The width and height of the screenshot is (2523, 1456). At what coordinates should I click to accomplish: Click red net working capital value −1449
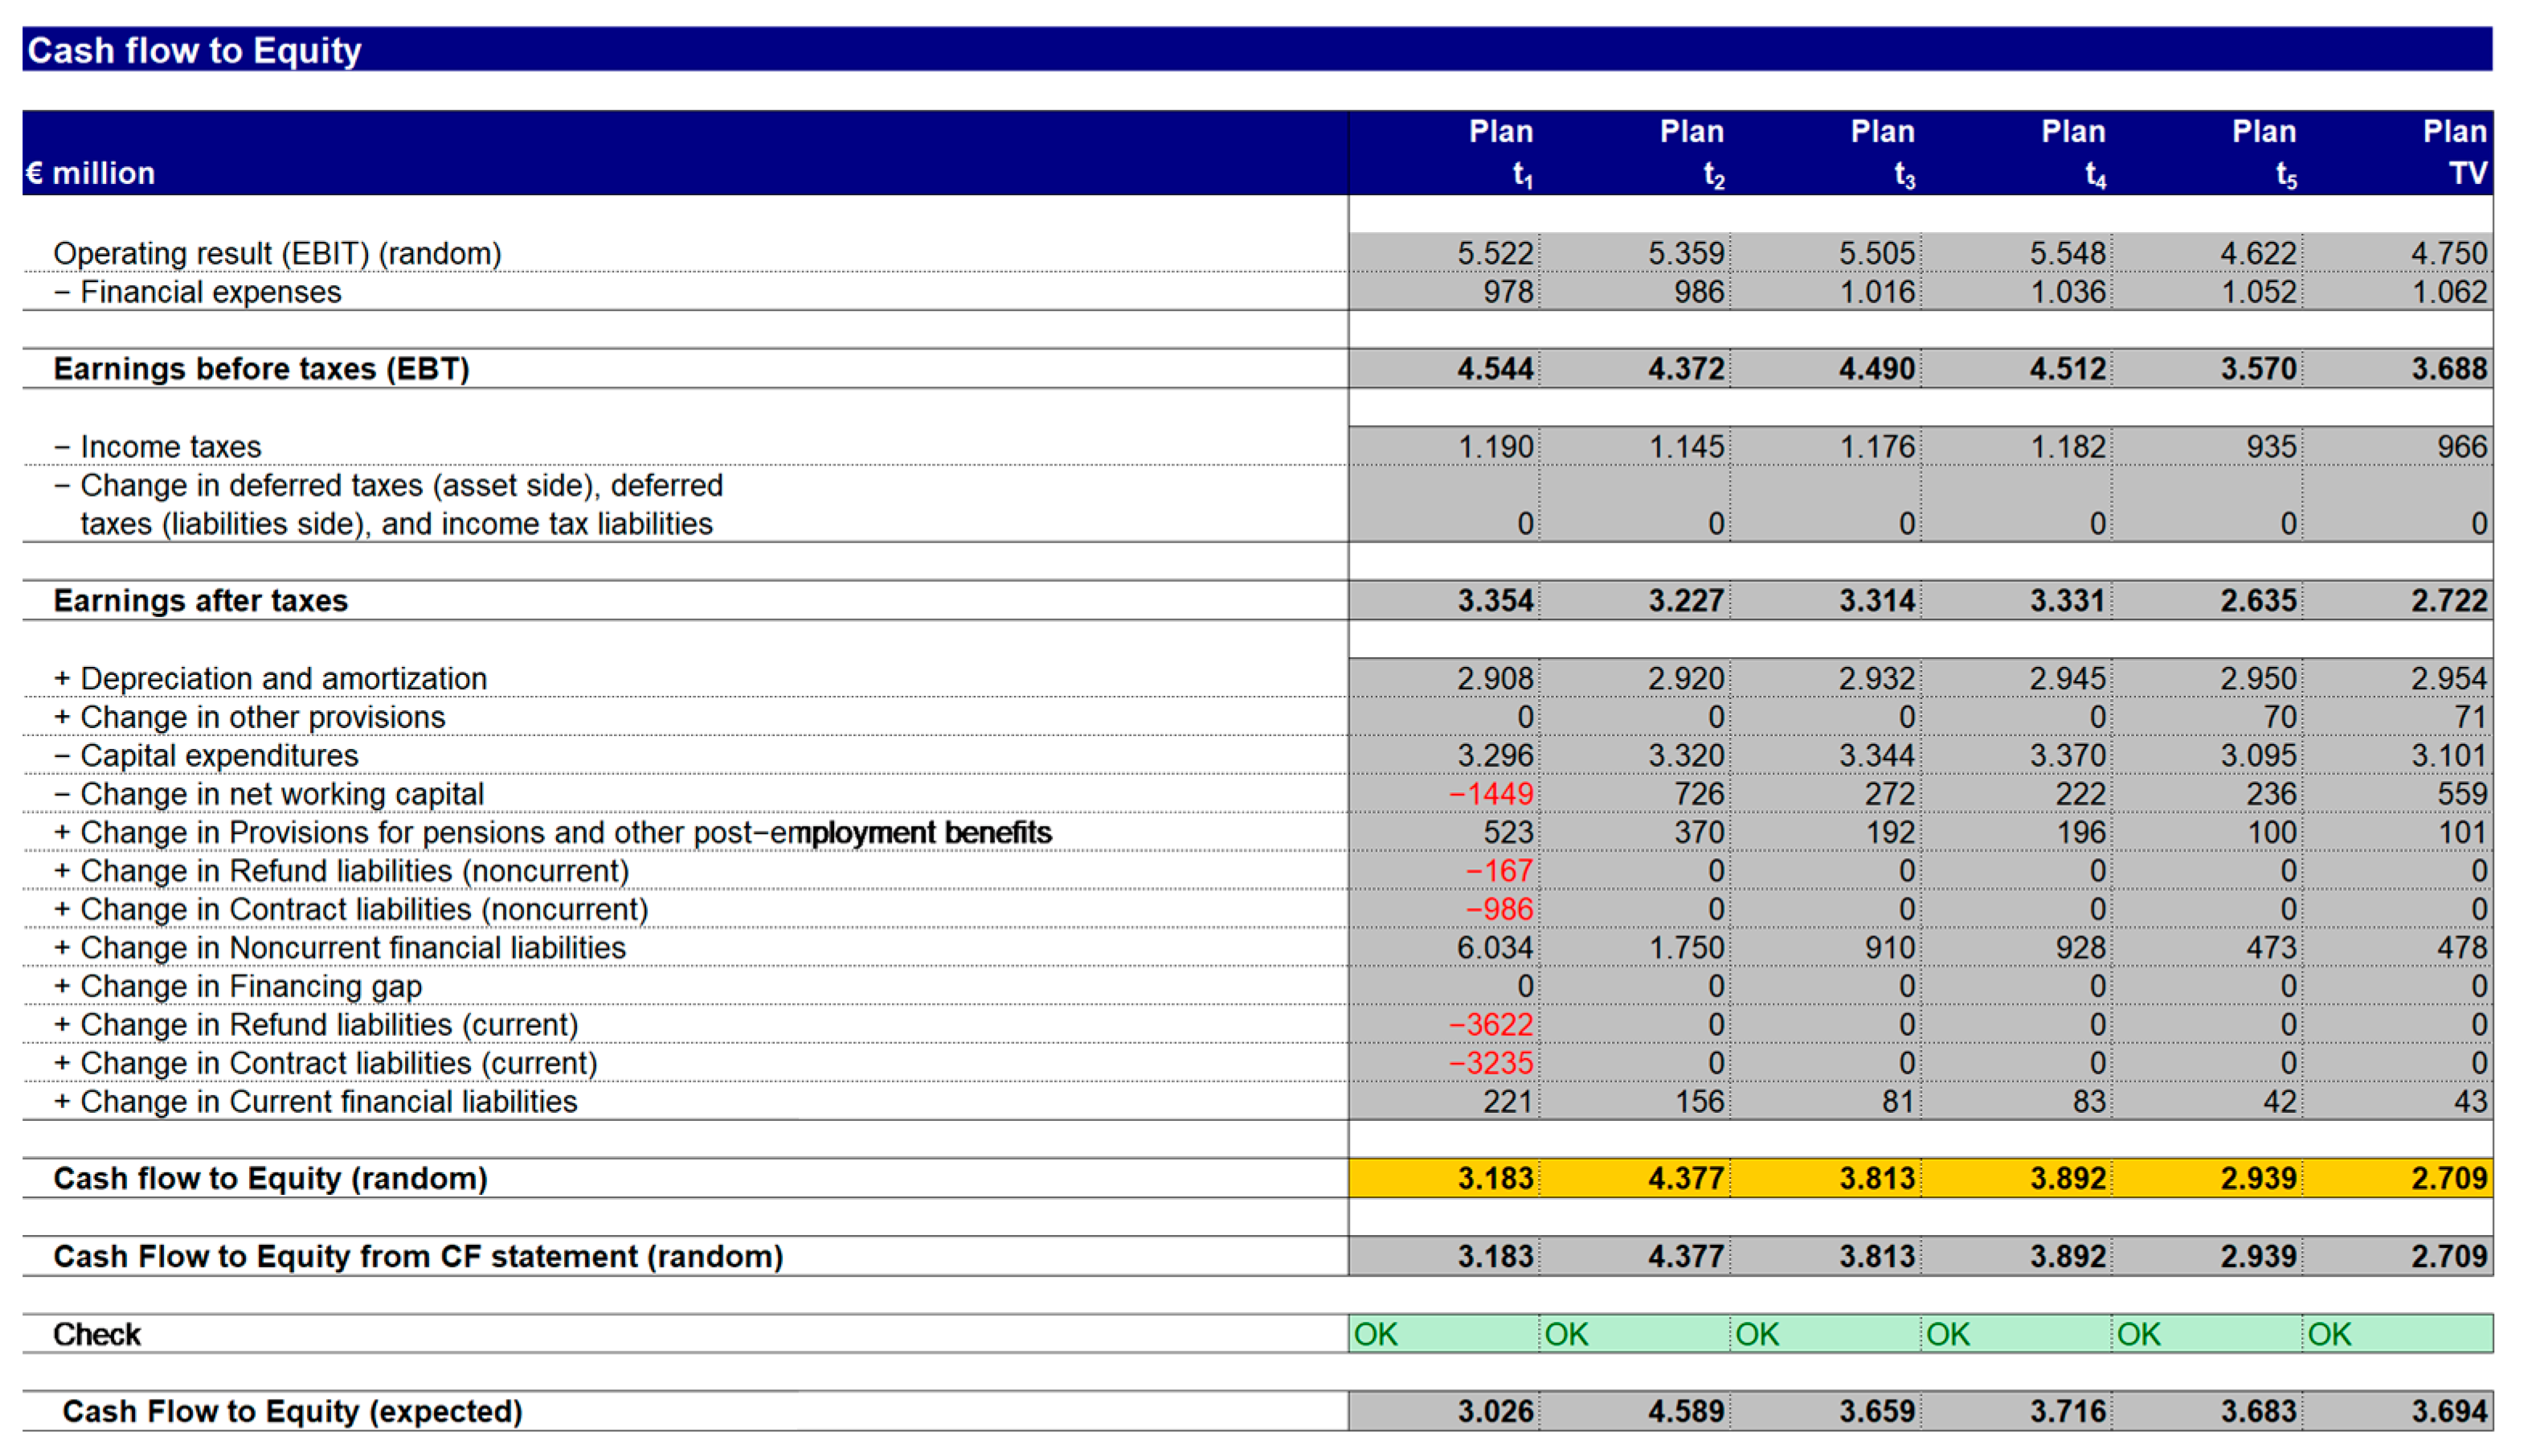click(x=1490, y=794)
